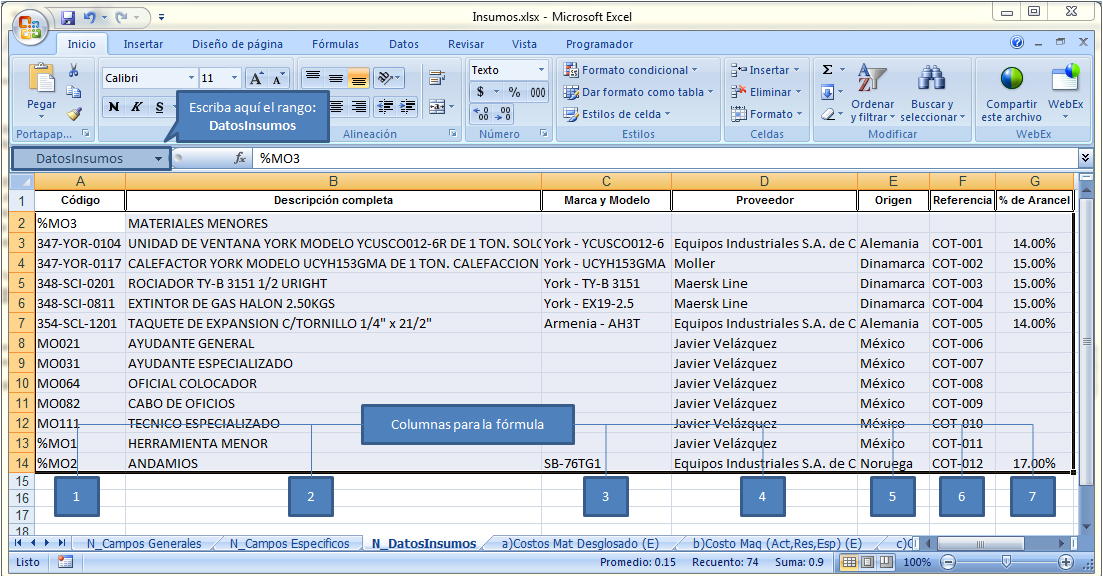Cut selection with the scissors icon
Viewport: 1103px width, 576px height.
73,70
